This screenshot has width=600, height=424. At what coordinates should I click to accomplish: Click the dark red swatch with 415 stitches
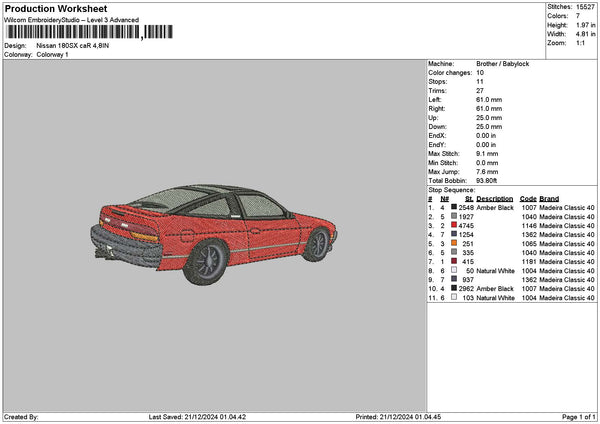click(454, 261)
